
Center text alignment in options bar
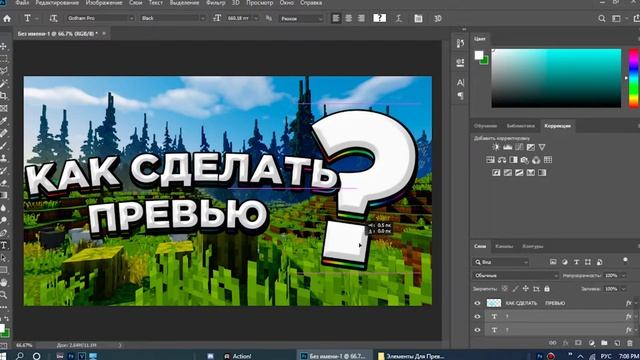click(348, 18)
